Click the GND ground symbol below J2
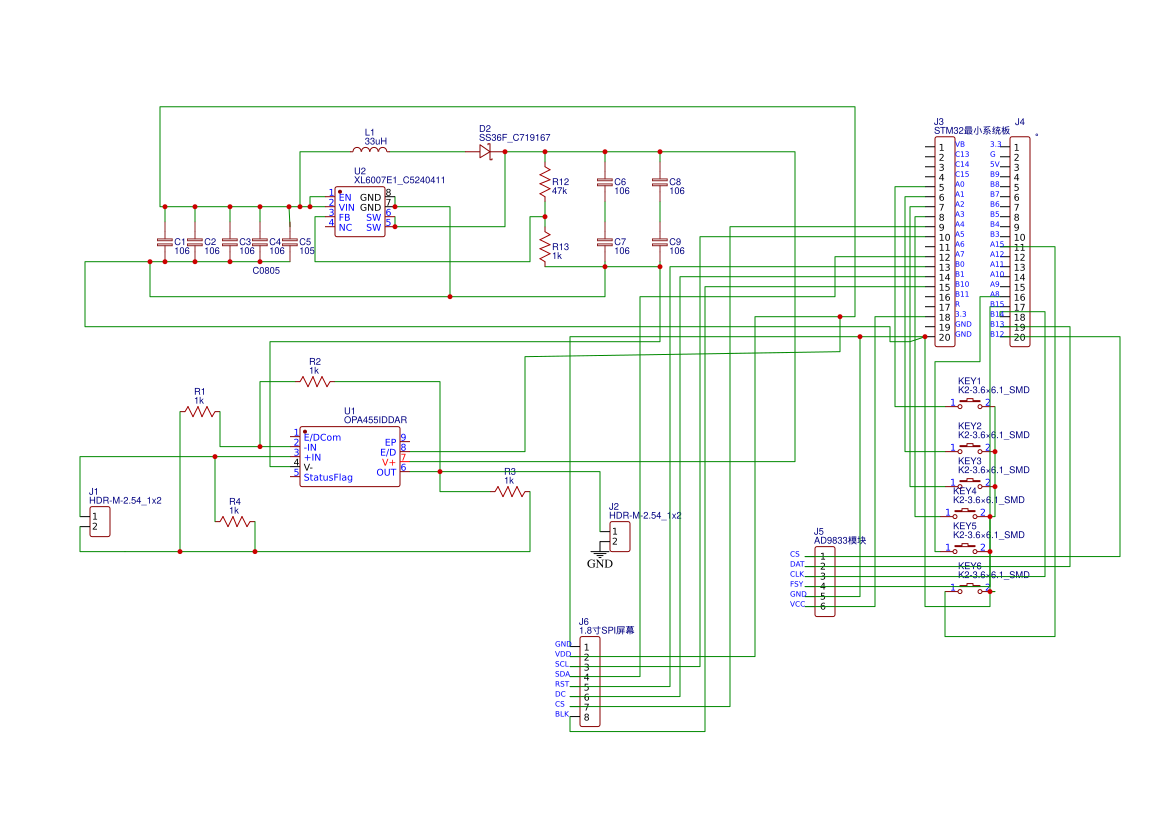This screenshot has height=827, width=1169. (x=600, y=553)
